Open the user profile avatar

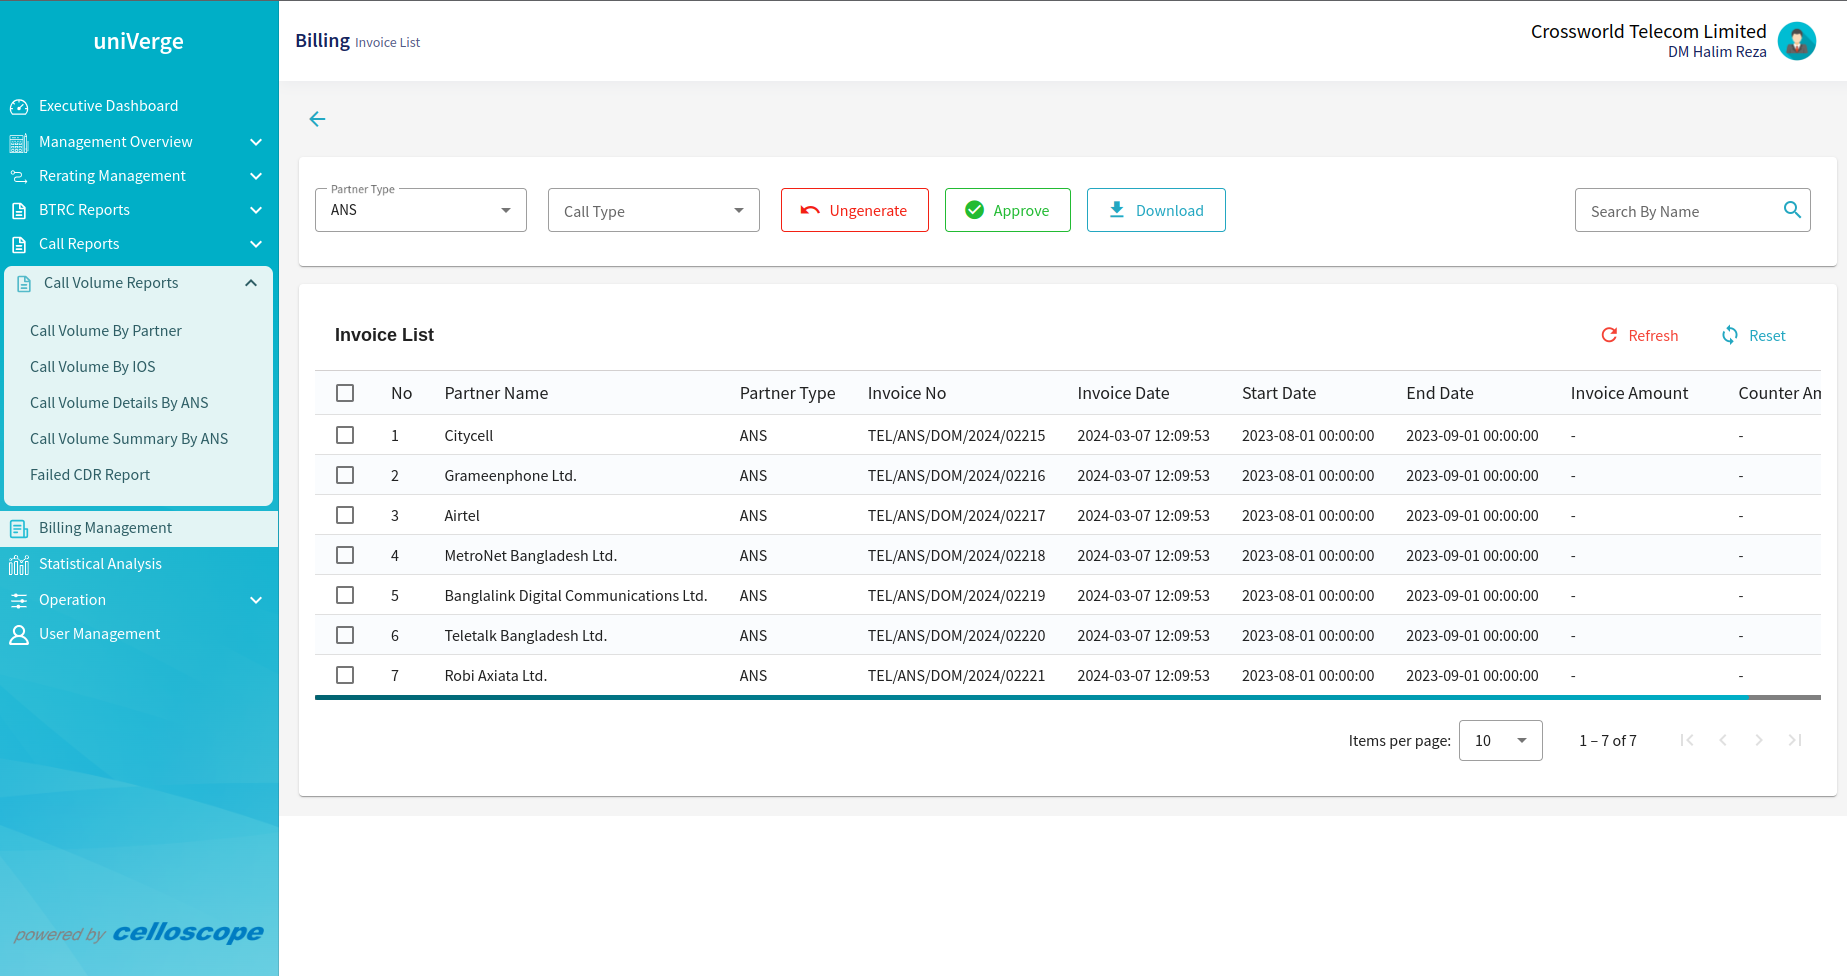tap(1797, 41)
